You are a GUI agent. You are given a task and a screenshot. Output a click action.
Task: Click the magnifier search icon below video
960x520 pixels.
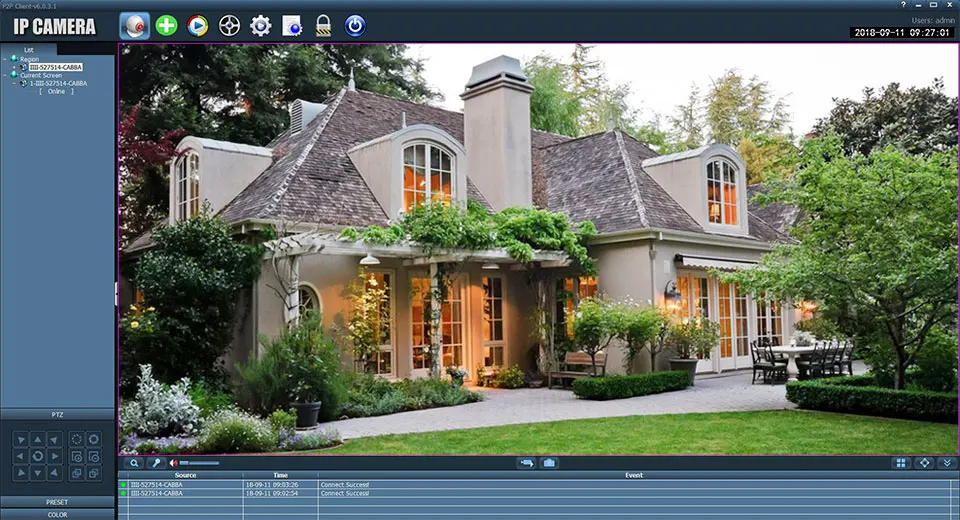tap(135, 463)
